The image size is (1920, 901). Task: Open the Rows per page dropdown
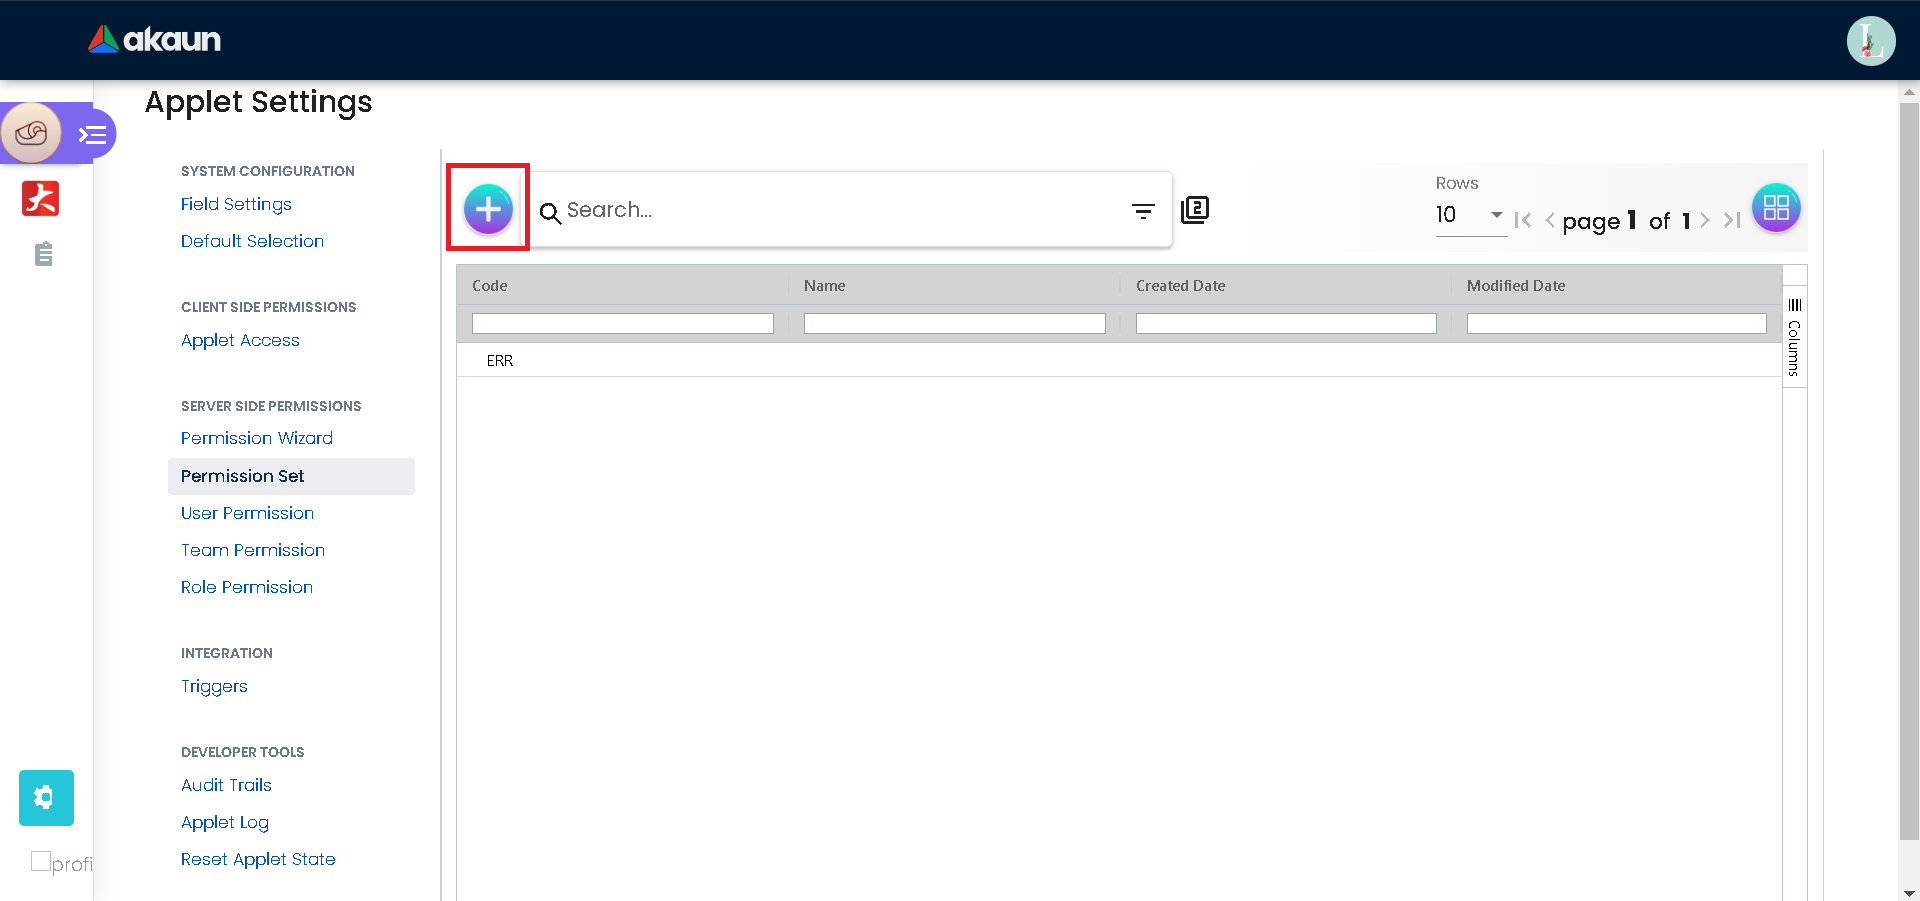(1470, 215)
